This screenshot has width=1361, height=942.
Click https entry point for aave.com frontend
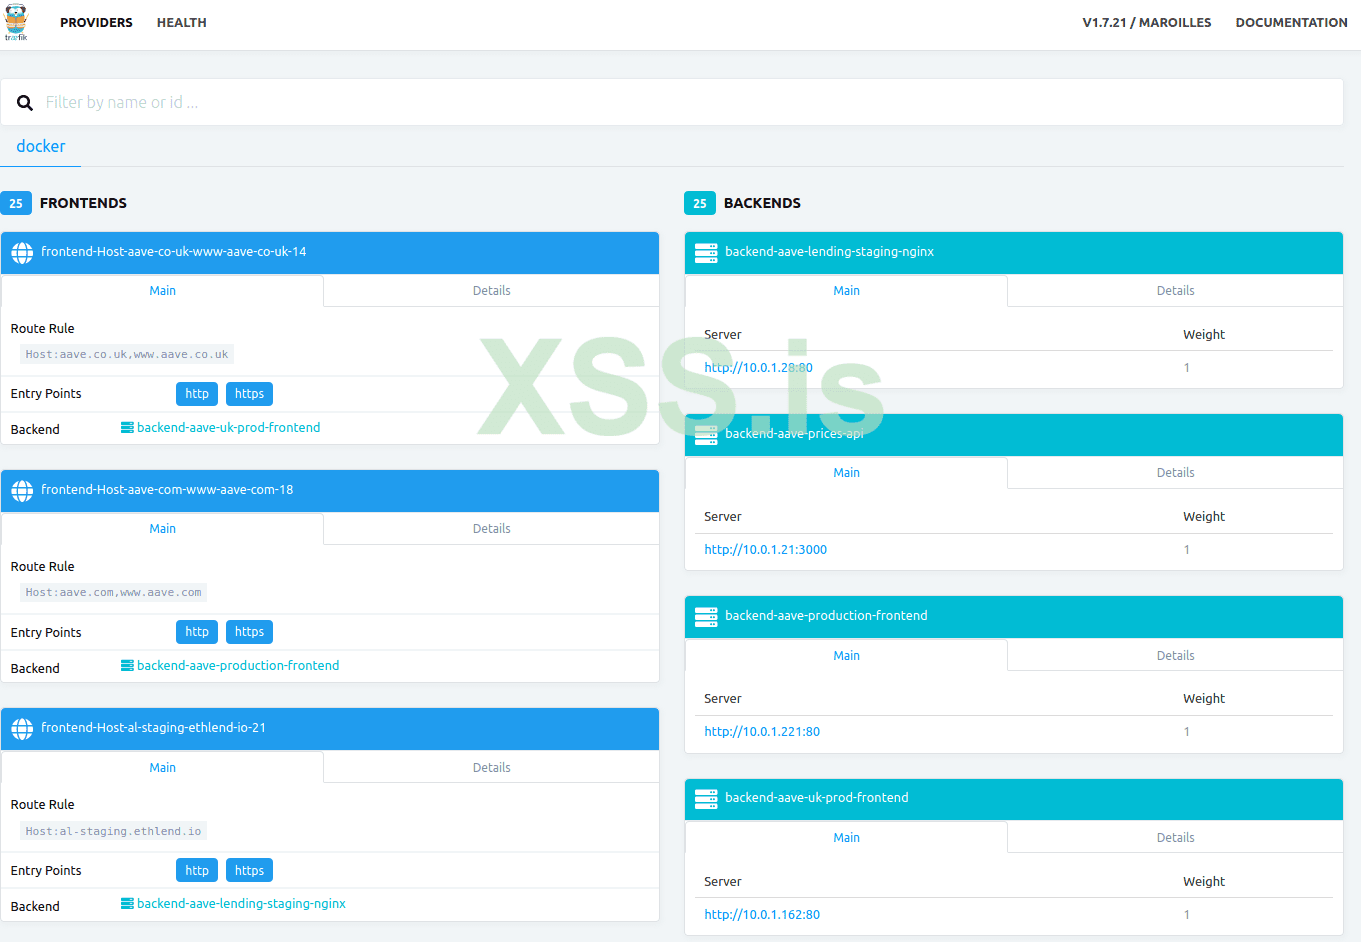pos(249,632)
